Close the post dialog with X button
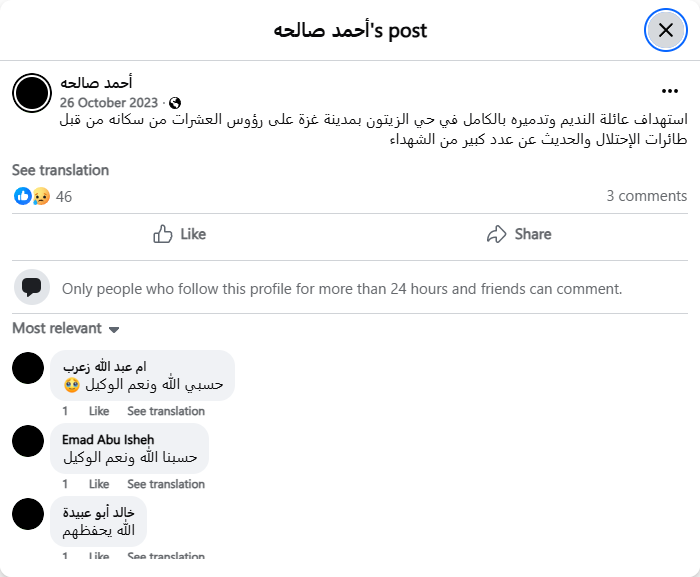700x577 pixels. 665,30
